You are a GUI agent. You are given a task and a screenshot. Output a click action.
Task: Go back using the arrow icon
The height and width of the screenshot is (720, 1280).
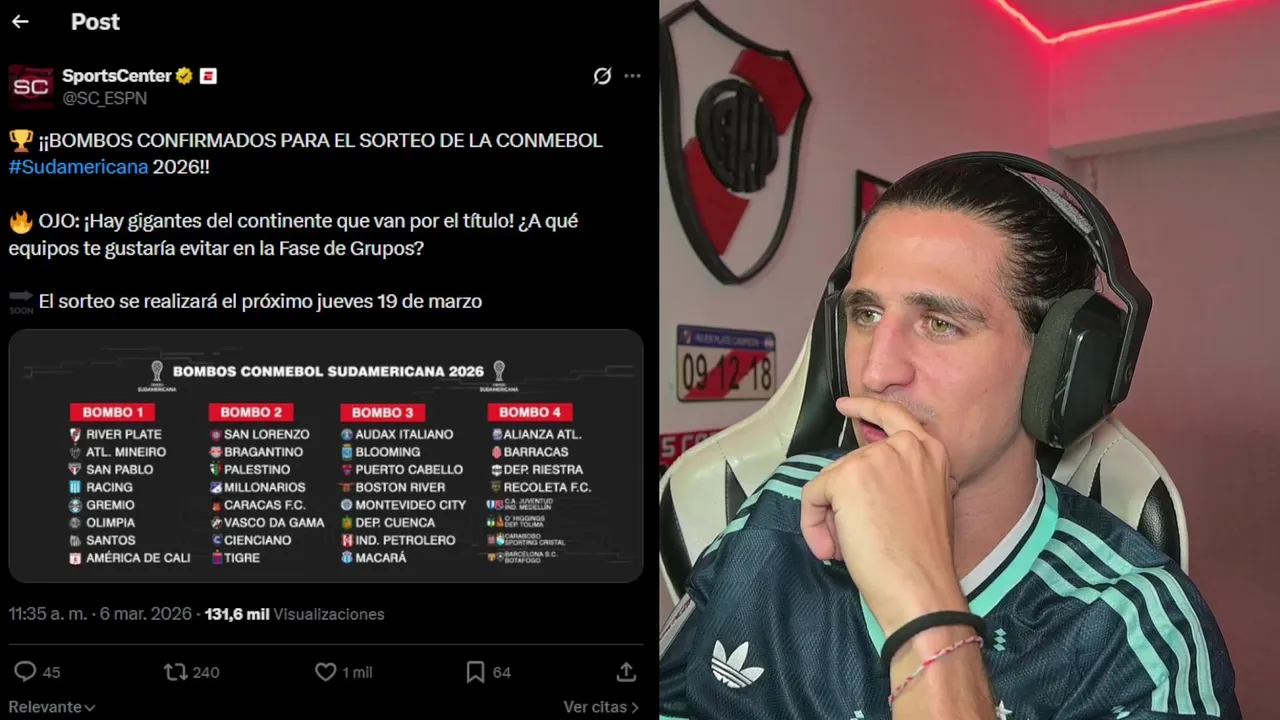click(20, 22)
